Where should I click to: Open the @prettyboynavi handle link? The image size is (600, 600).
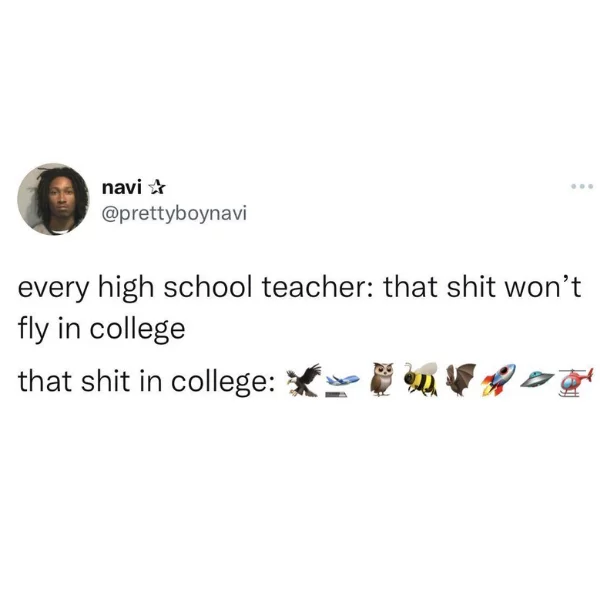click(x=174, y=214)
